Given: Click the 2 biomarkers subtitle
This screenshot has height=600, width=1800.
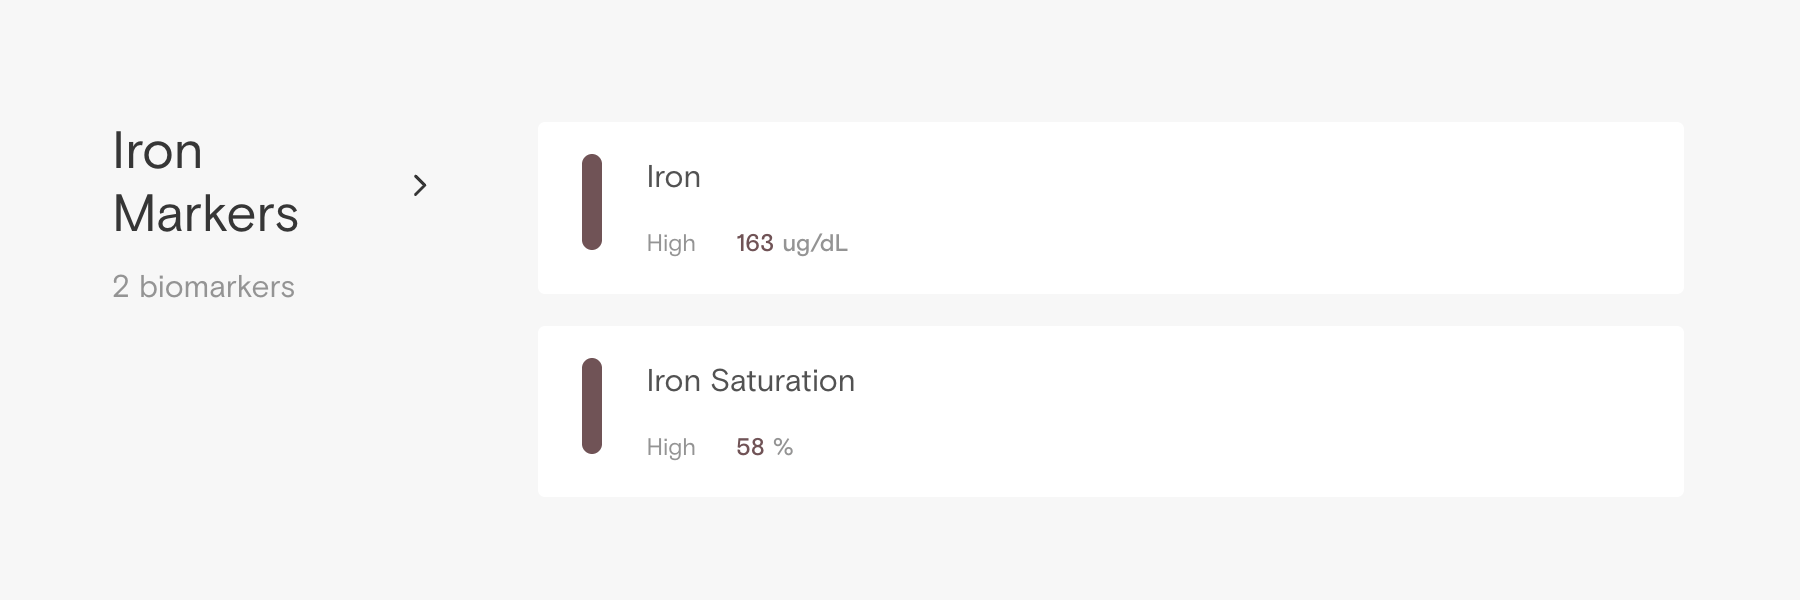Looking at the screenshot, I should [203, 287].
